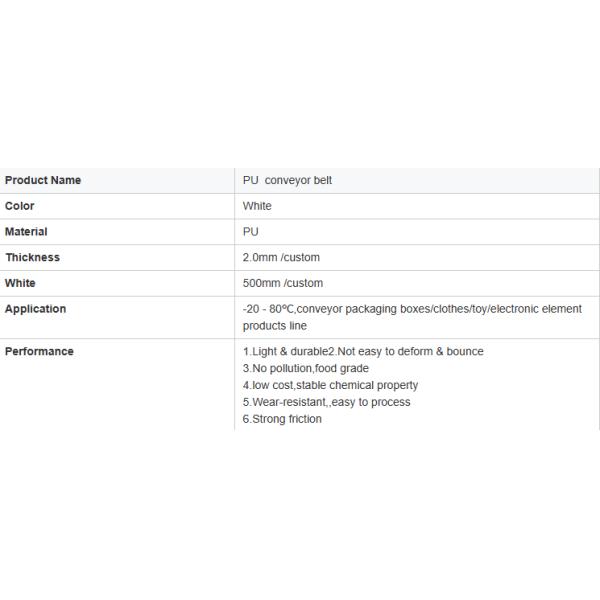
Task: Select the White value in Color row
Action: point(257,206)
